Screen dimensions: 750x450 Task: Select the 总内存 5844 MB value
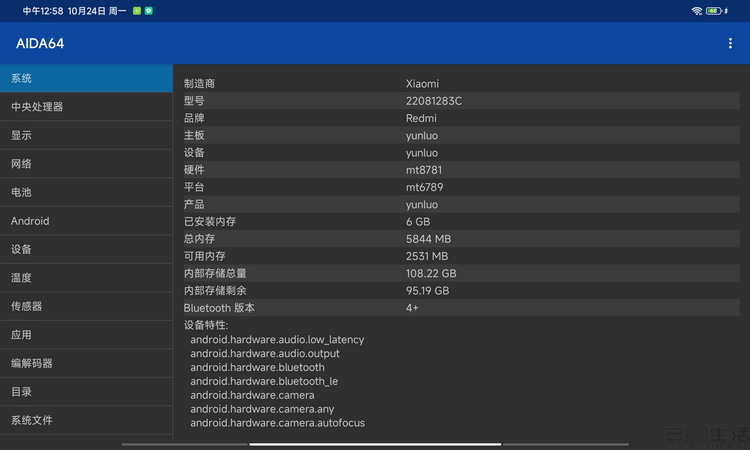tap(429, 239)
